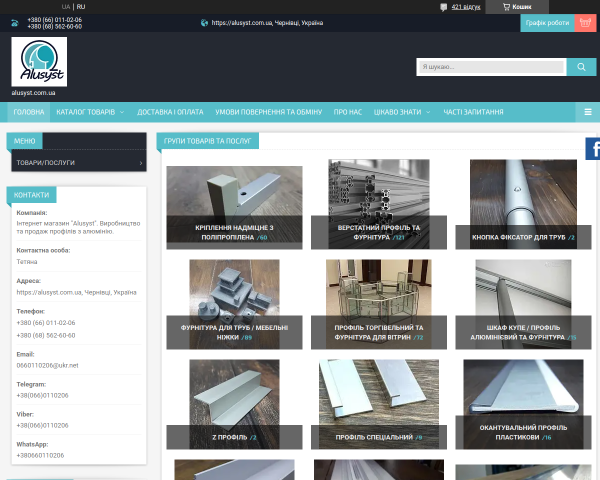Viewport: 600px width, 480px height.
Task: Go to Часті запитання page
Action: tap(473, 112)
